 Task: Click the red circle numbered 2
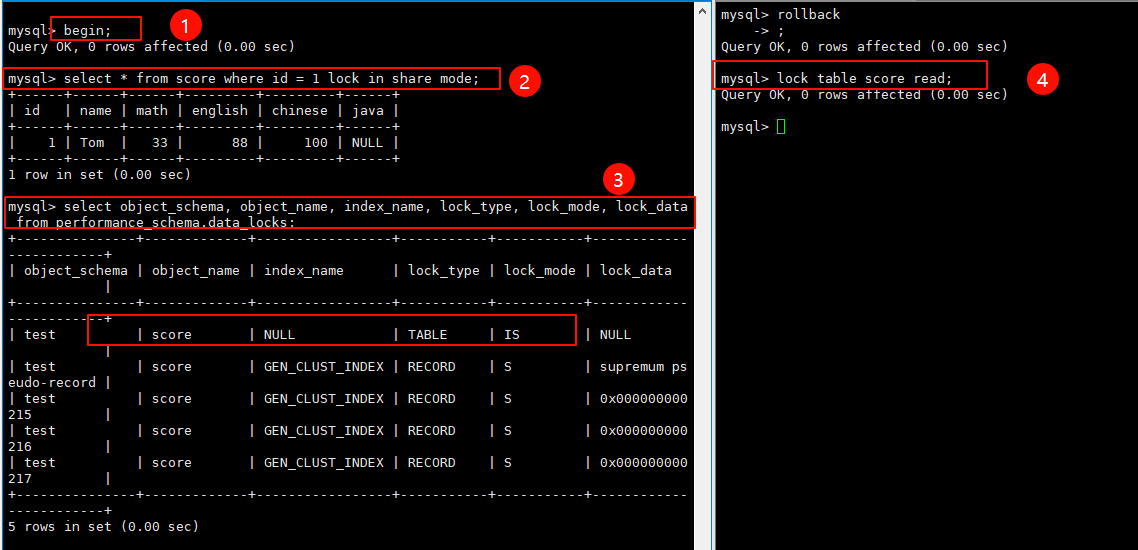click(x=525, y=80)
